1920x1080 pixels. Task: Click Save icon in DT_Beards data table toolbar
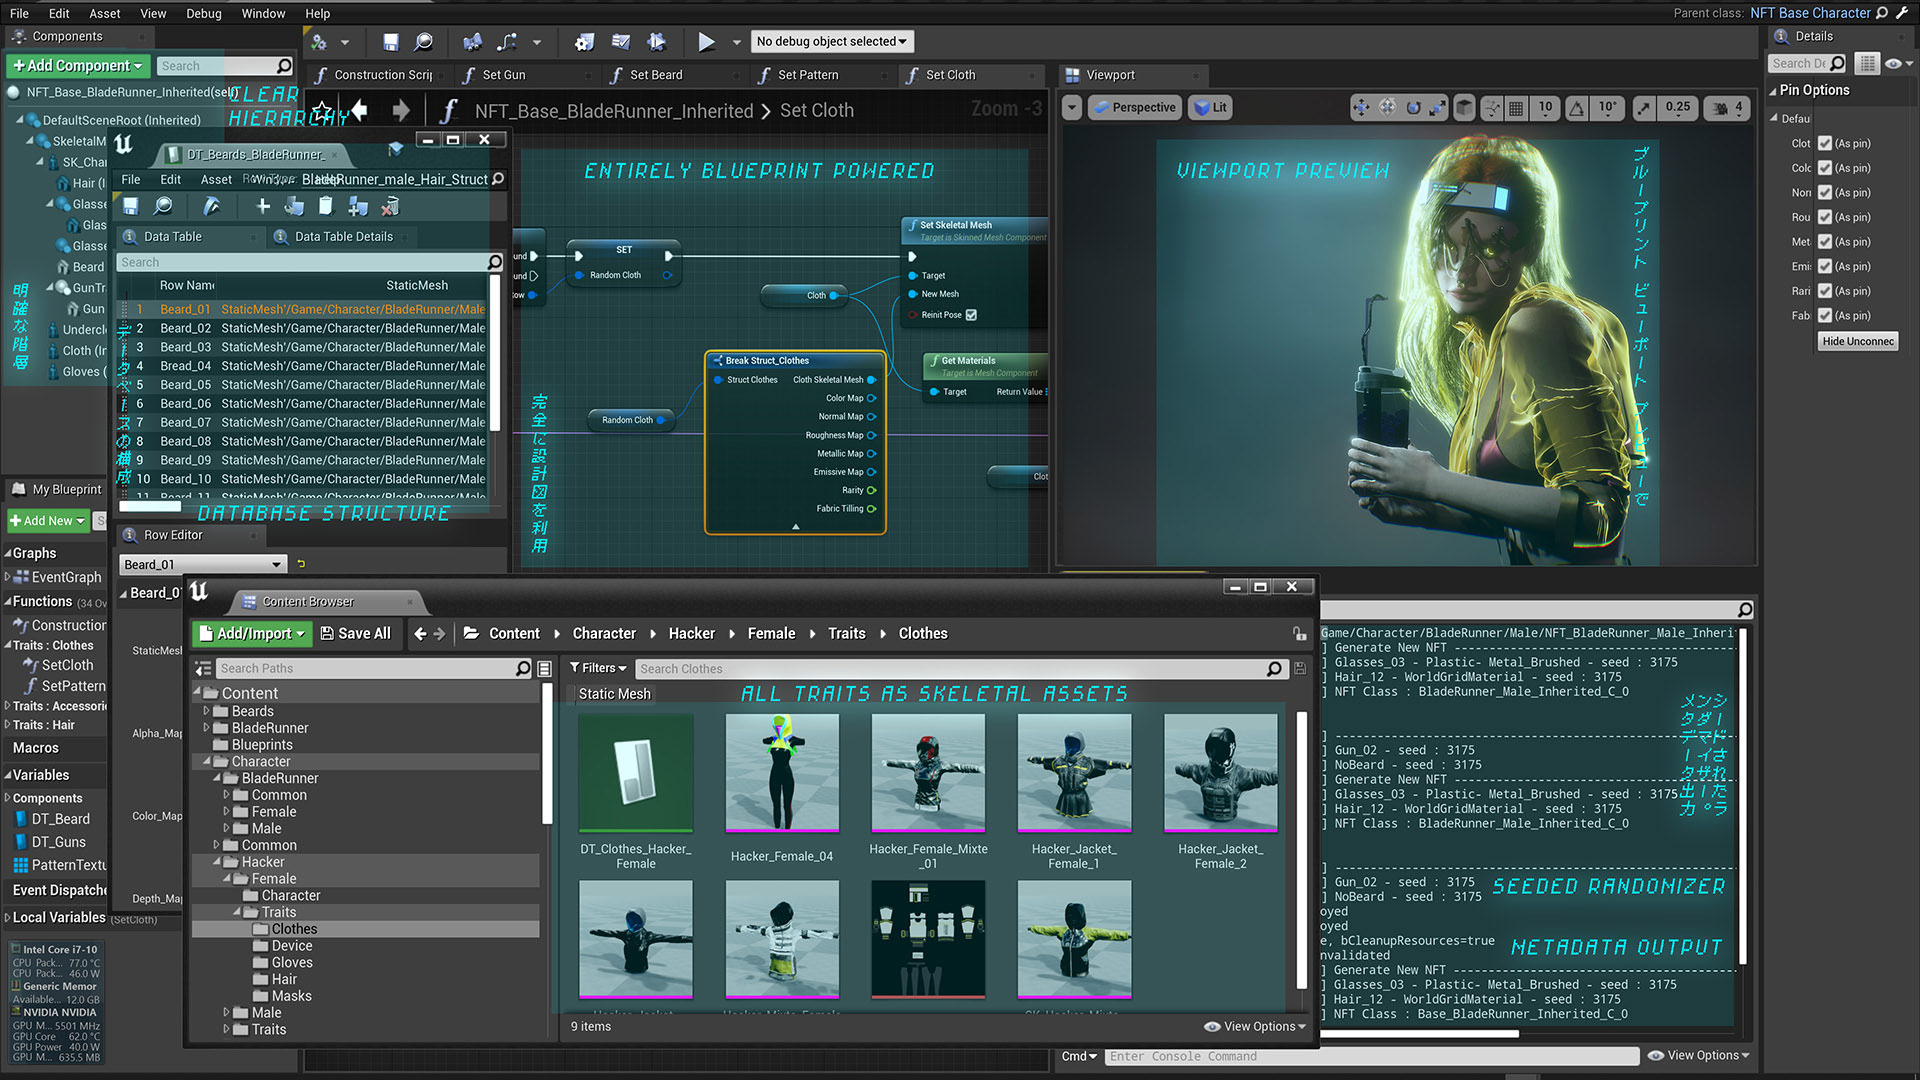tap(131, 206)
